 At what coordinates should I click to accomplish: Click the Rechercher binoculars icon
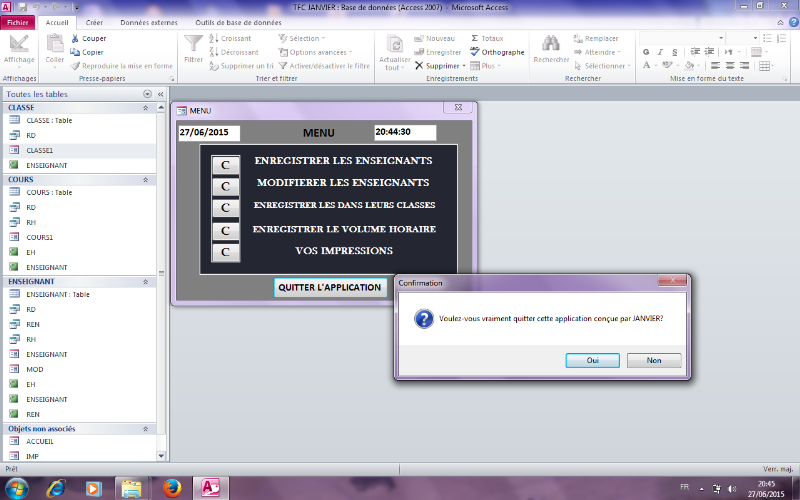point(551,43)
